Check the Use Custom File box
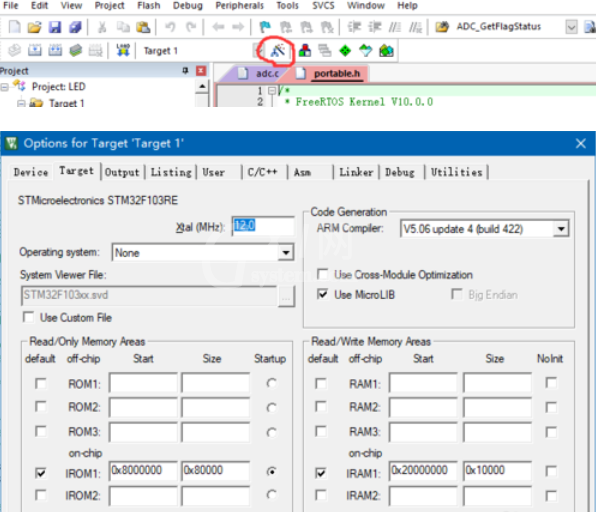596x512 pixels. [29, 317]
